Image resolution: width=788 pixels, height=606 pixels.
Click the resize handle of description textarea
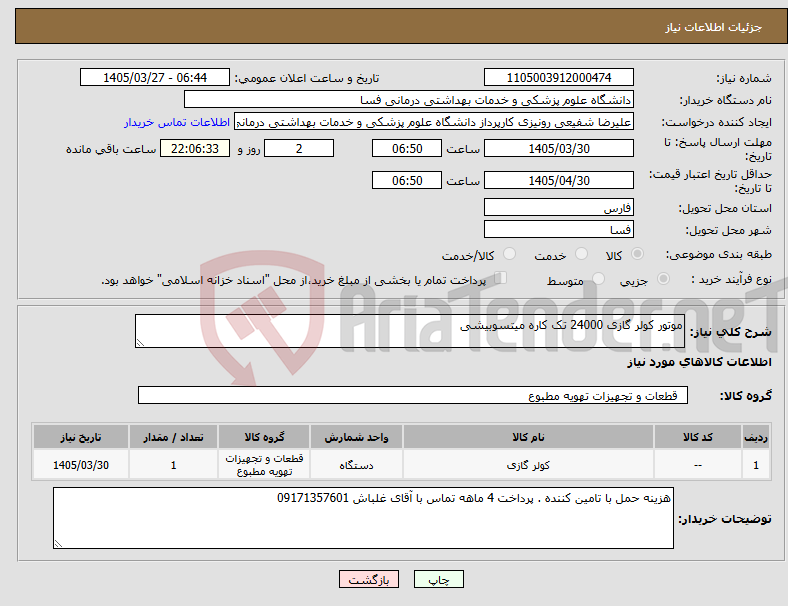click(140, 343)
